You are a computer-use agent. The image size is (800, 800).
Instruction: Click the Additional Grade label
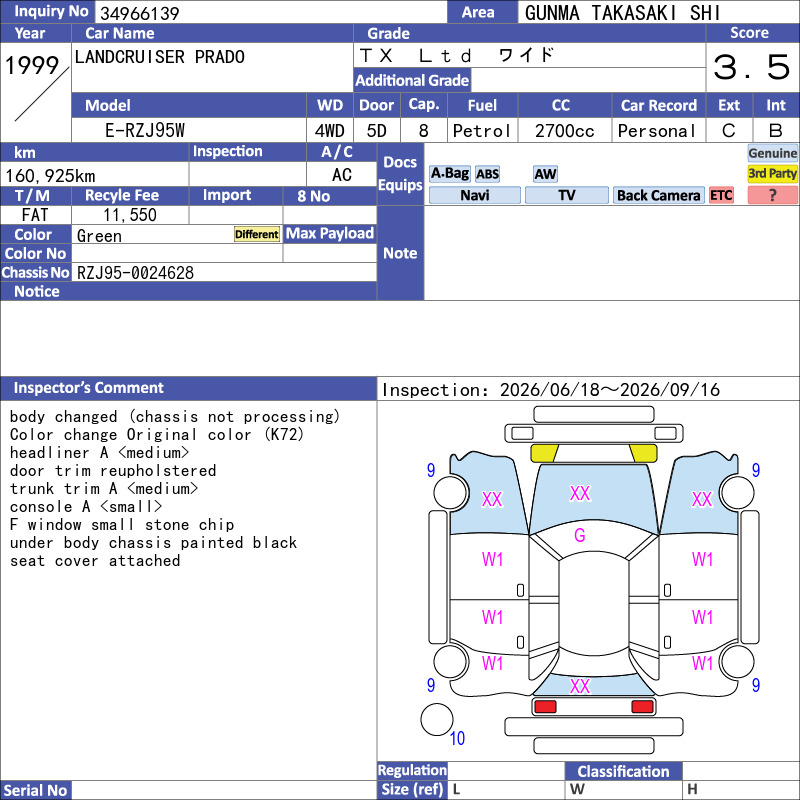coord(412,81)
